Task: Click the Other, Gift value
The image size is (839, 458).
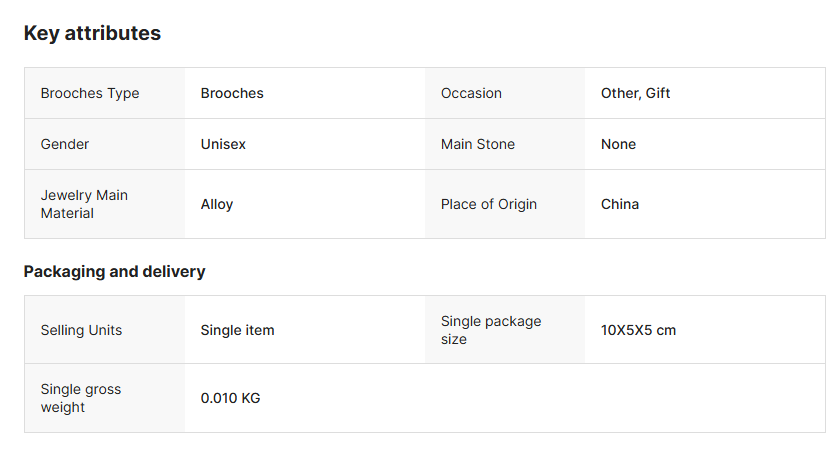Action: click(x=636, y=93)
